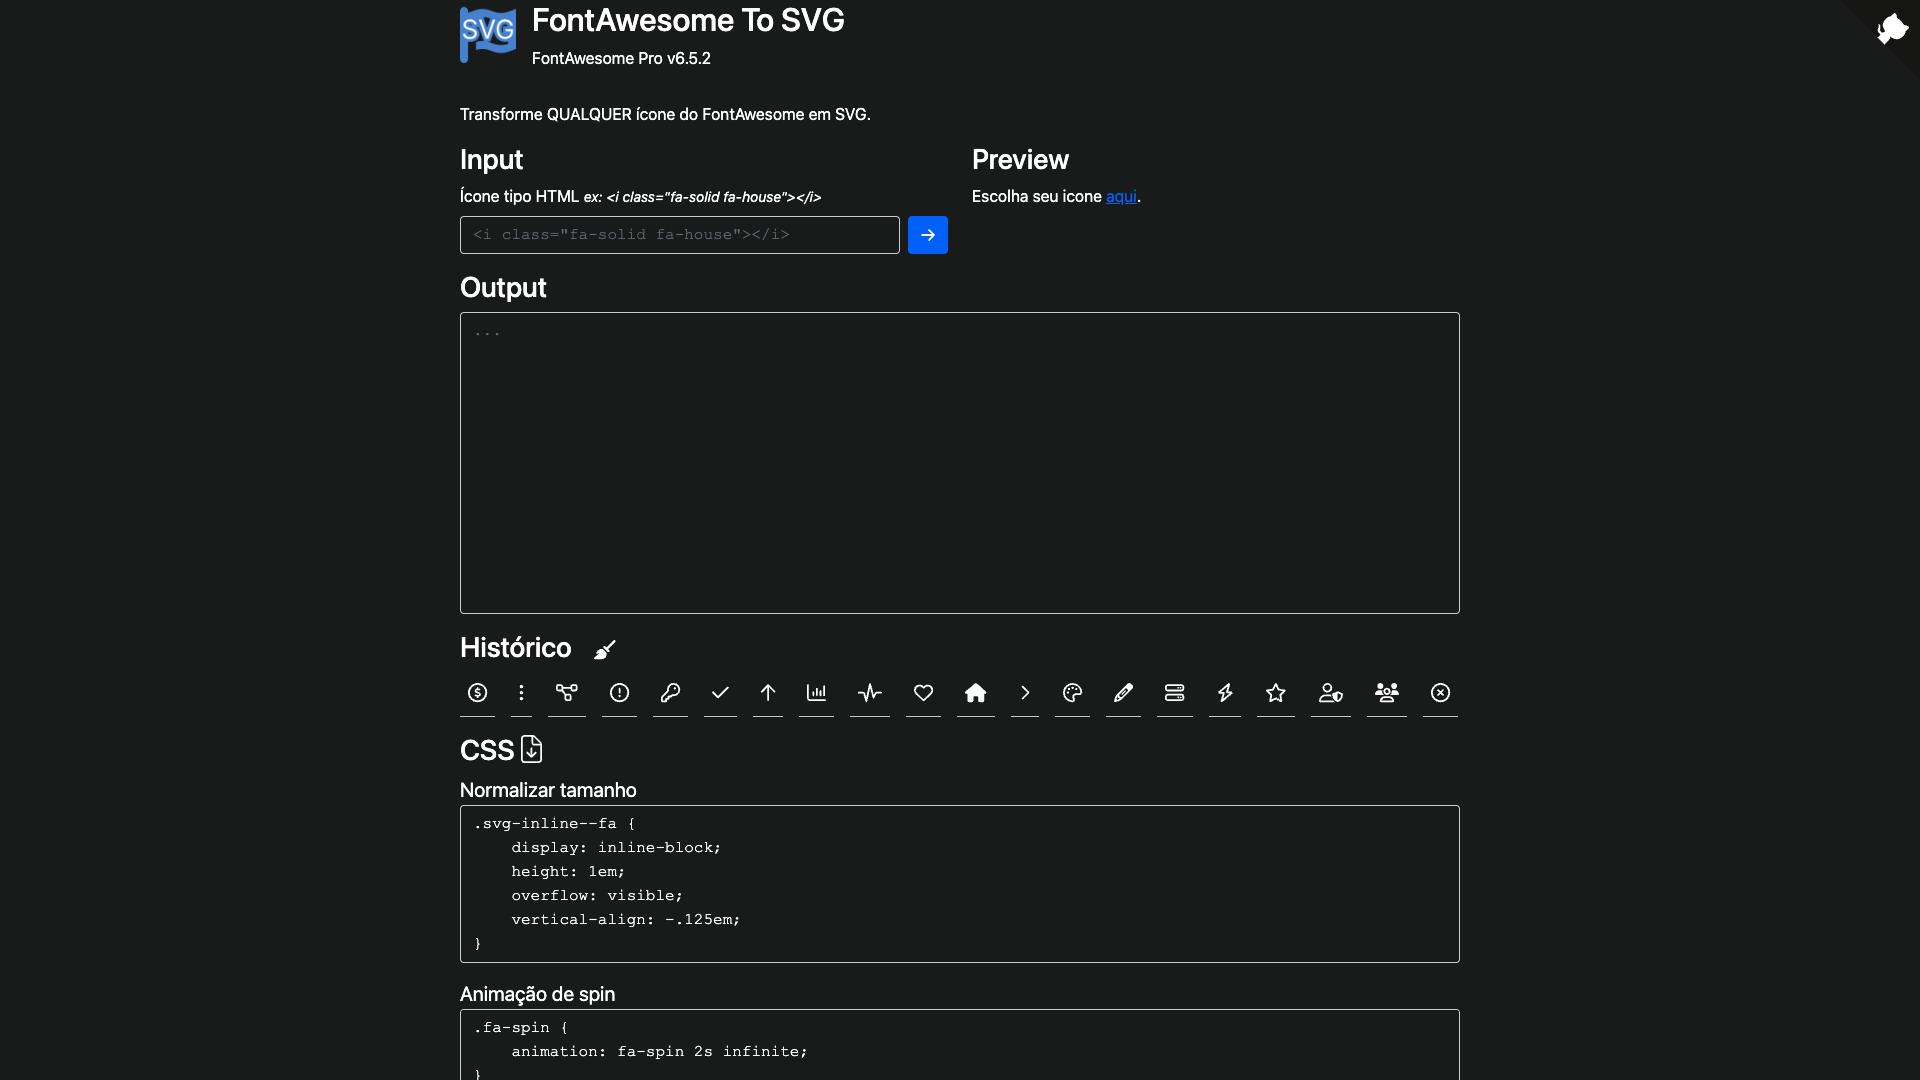The height and width of the screenshot is (1080, 1920).
Task: Click the 'FontAwesome Pro v6.5.2' version text
Action: click(621, 59)
